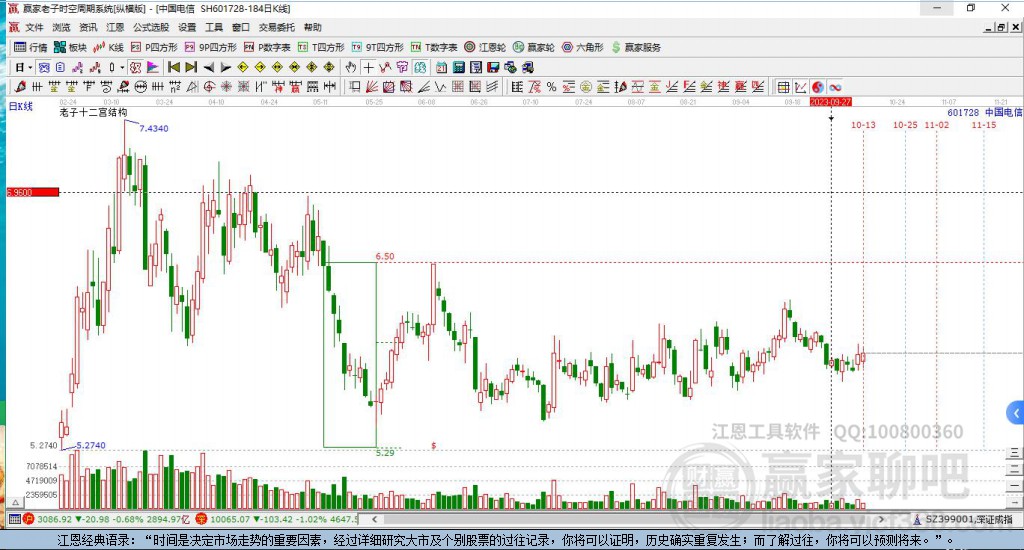Click the 10-13 cycle date marker
The height and width of the screenshot is (550, 1024).
(x=863, y=125)
